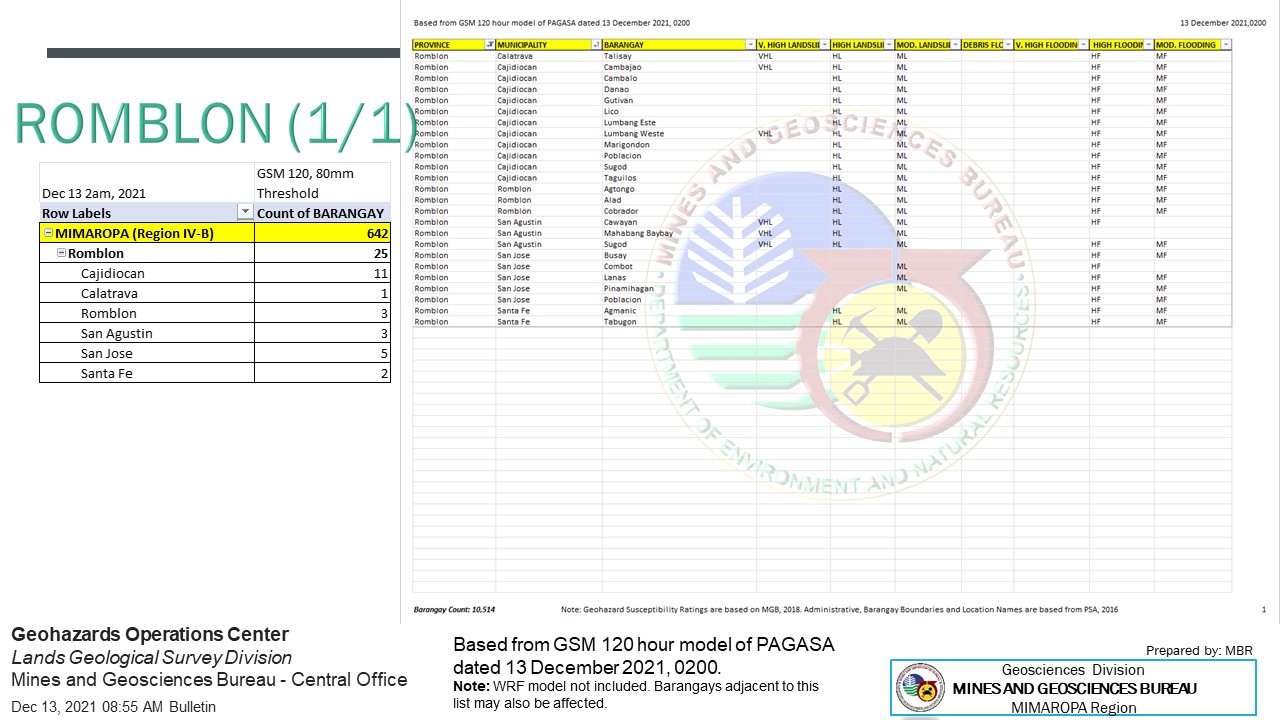Select the Busay barangay cell
This screenshot has height=720, width=1280.
679,255
